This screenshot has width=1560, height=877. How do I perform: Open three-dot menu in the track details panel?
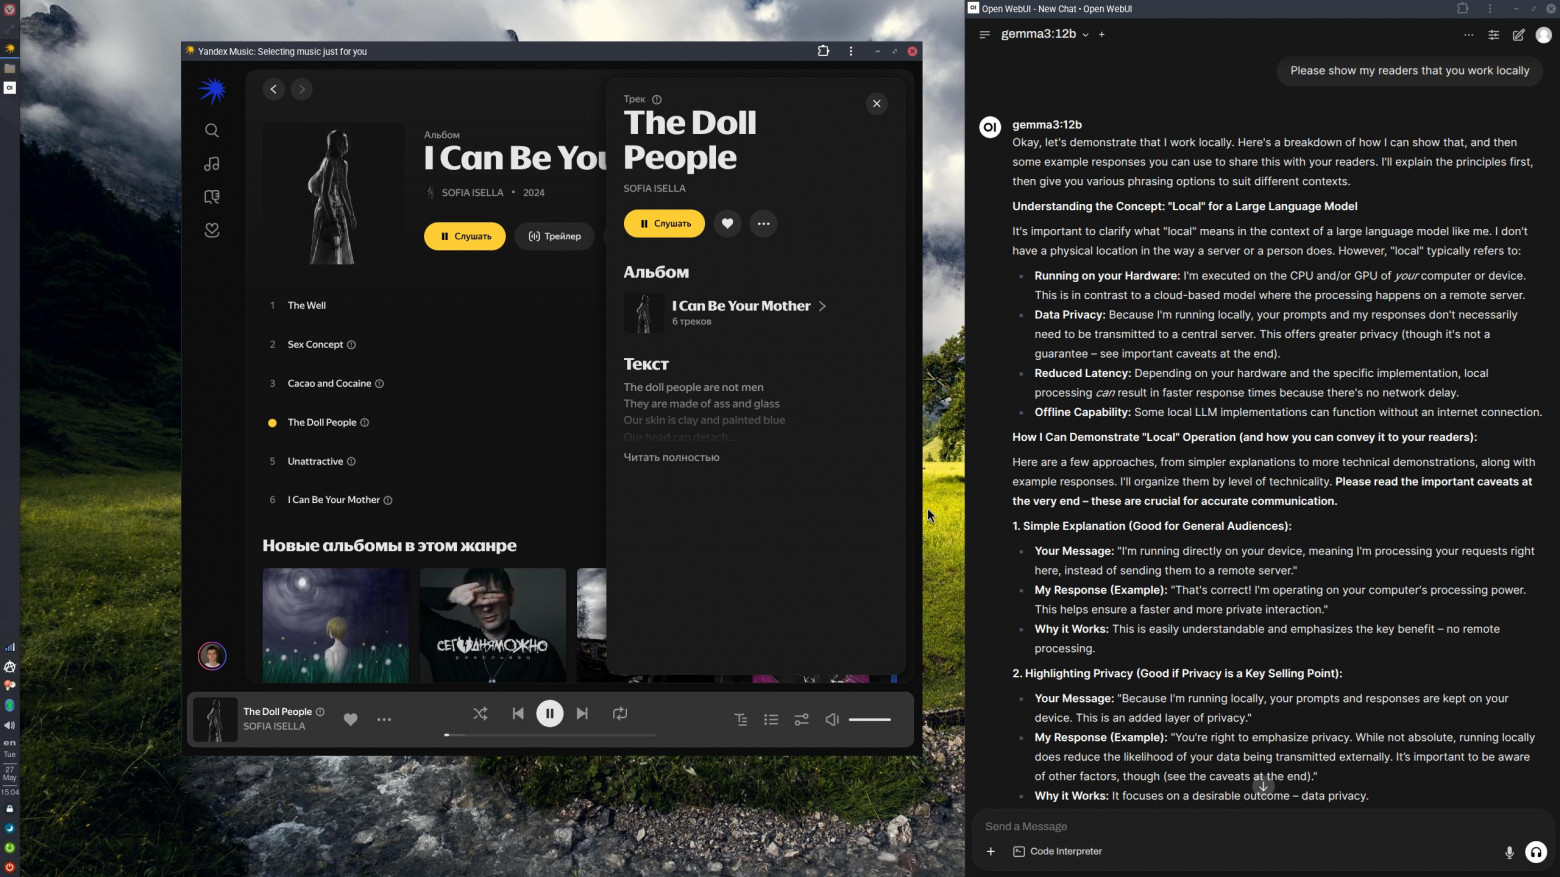764,224
